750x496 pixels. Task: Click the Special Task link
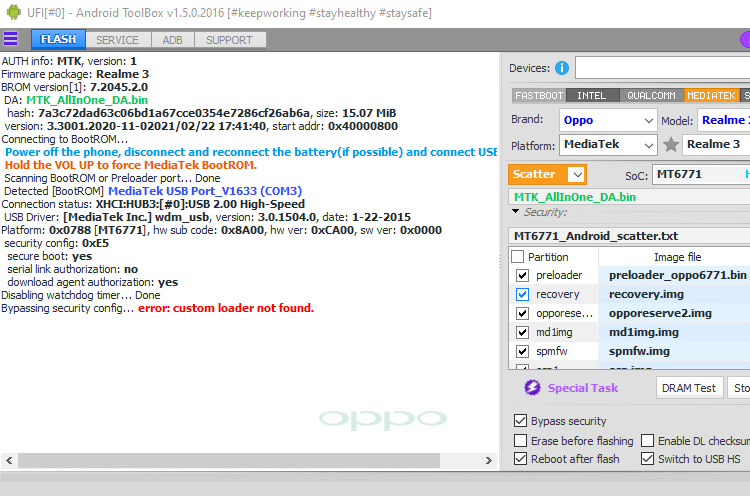click(x=583, y=388)
